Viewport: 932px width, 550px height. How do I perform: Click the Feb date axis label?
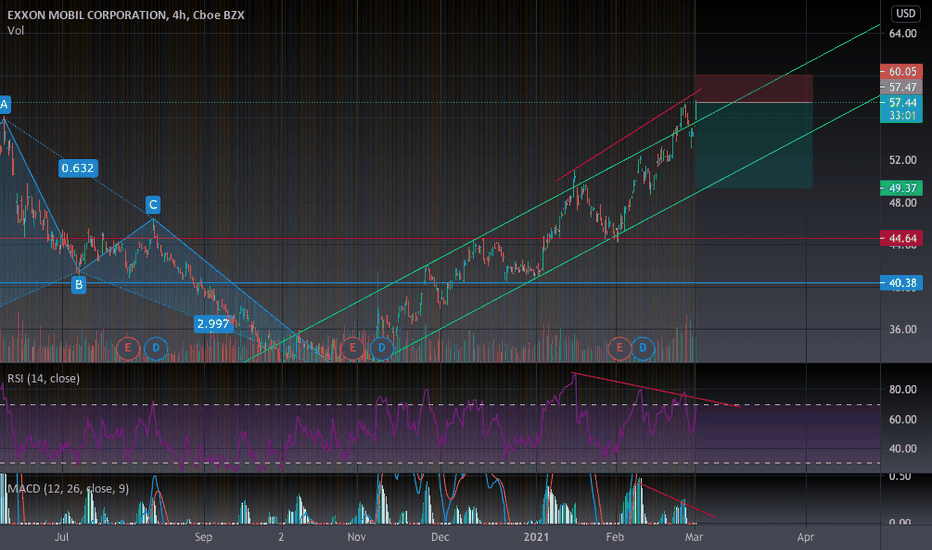point(615,537)
